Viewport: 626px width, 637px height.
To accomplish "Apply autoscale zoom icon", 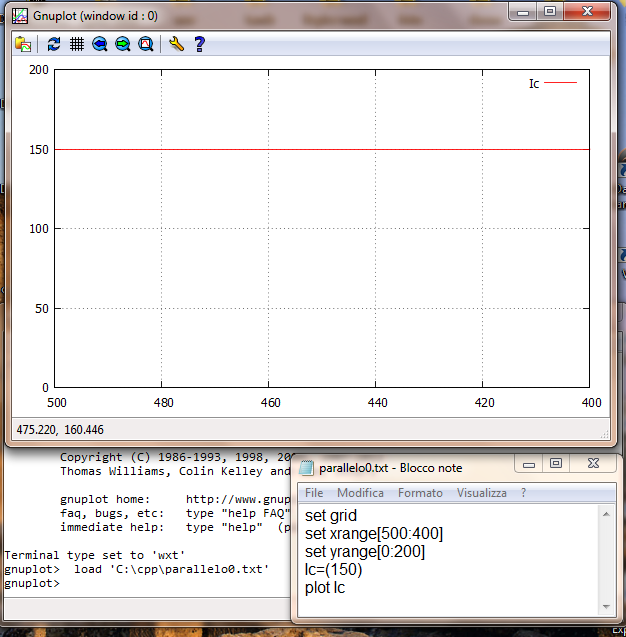I will [x=146, y=44].
